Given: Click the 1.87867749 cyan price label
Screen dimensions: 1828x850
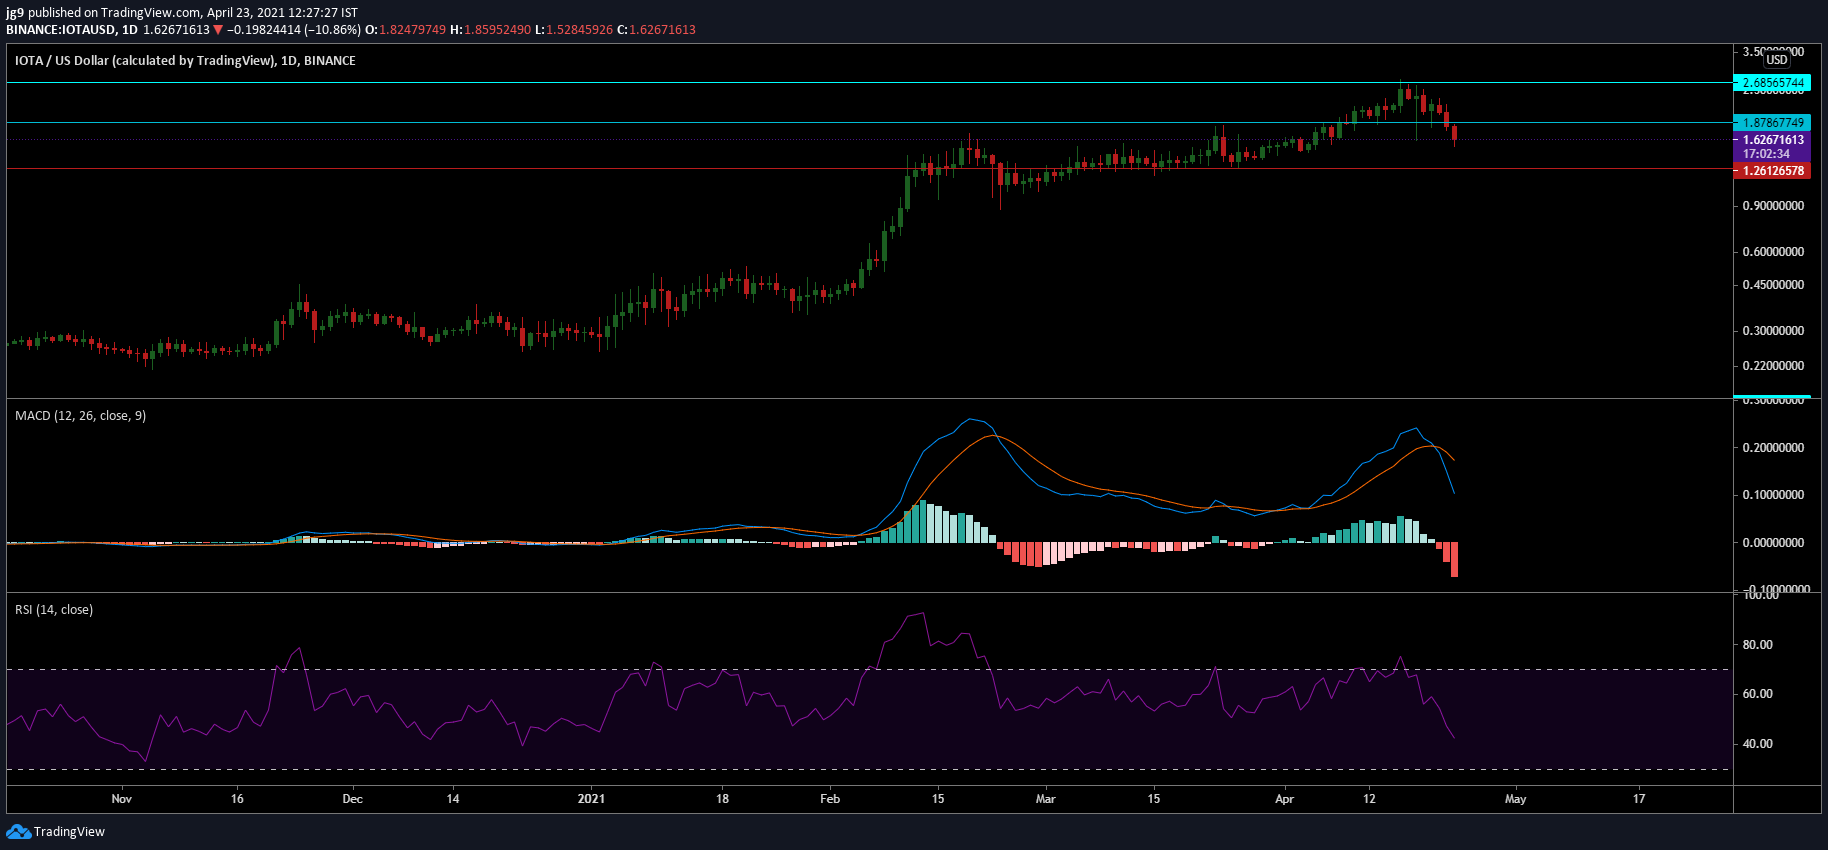Looking at the screenshot, I should pyautogui.click(x=1772, y=123).
